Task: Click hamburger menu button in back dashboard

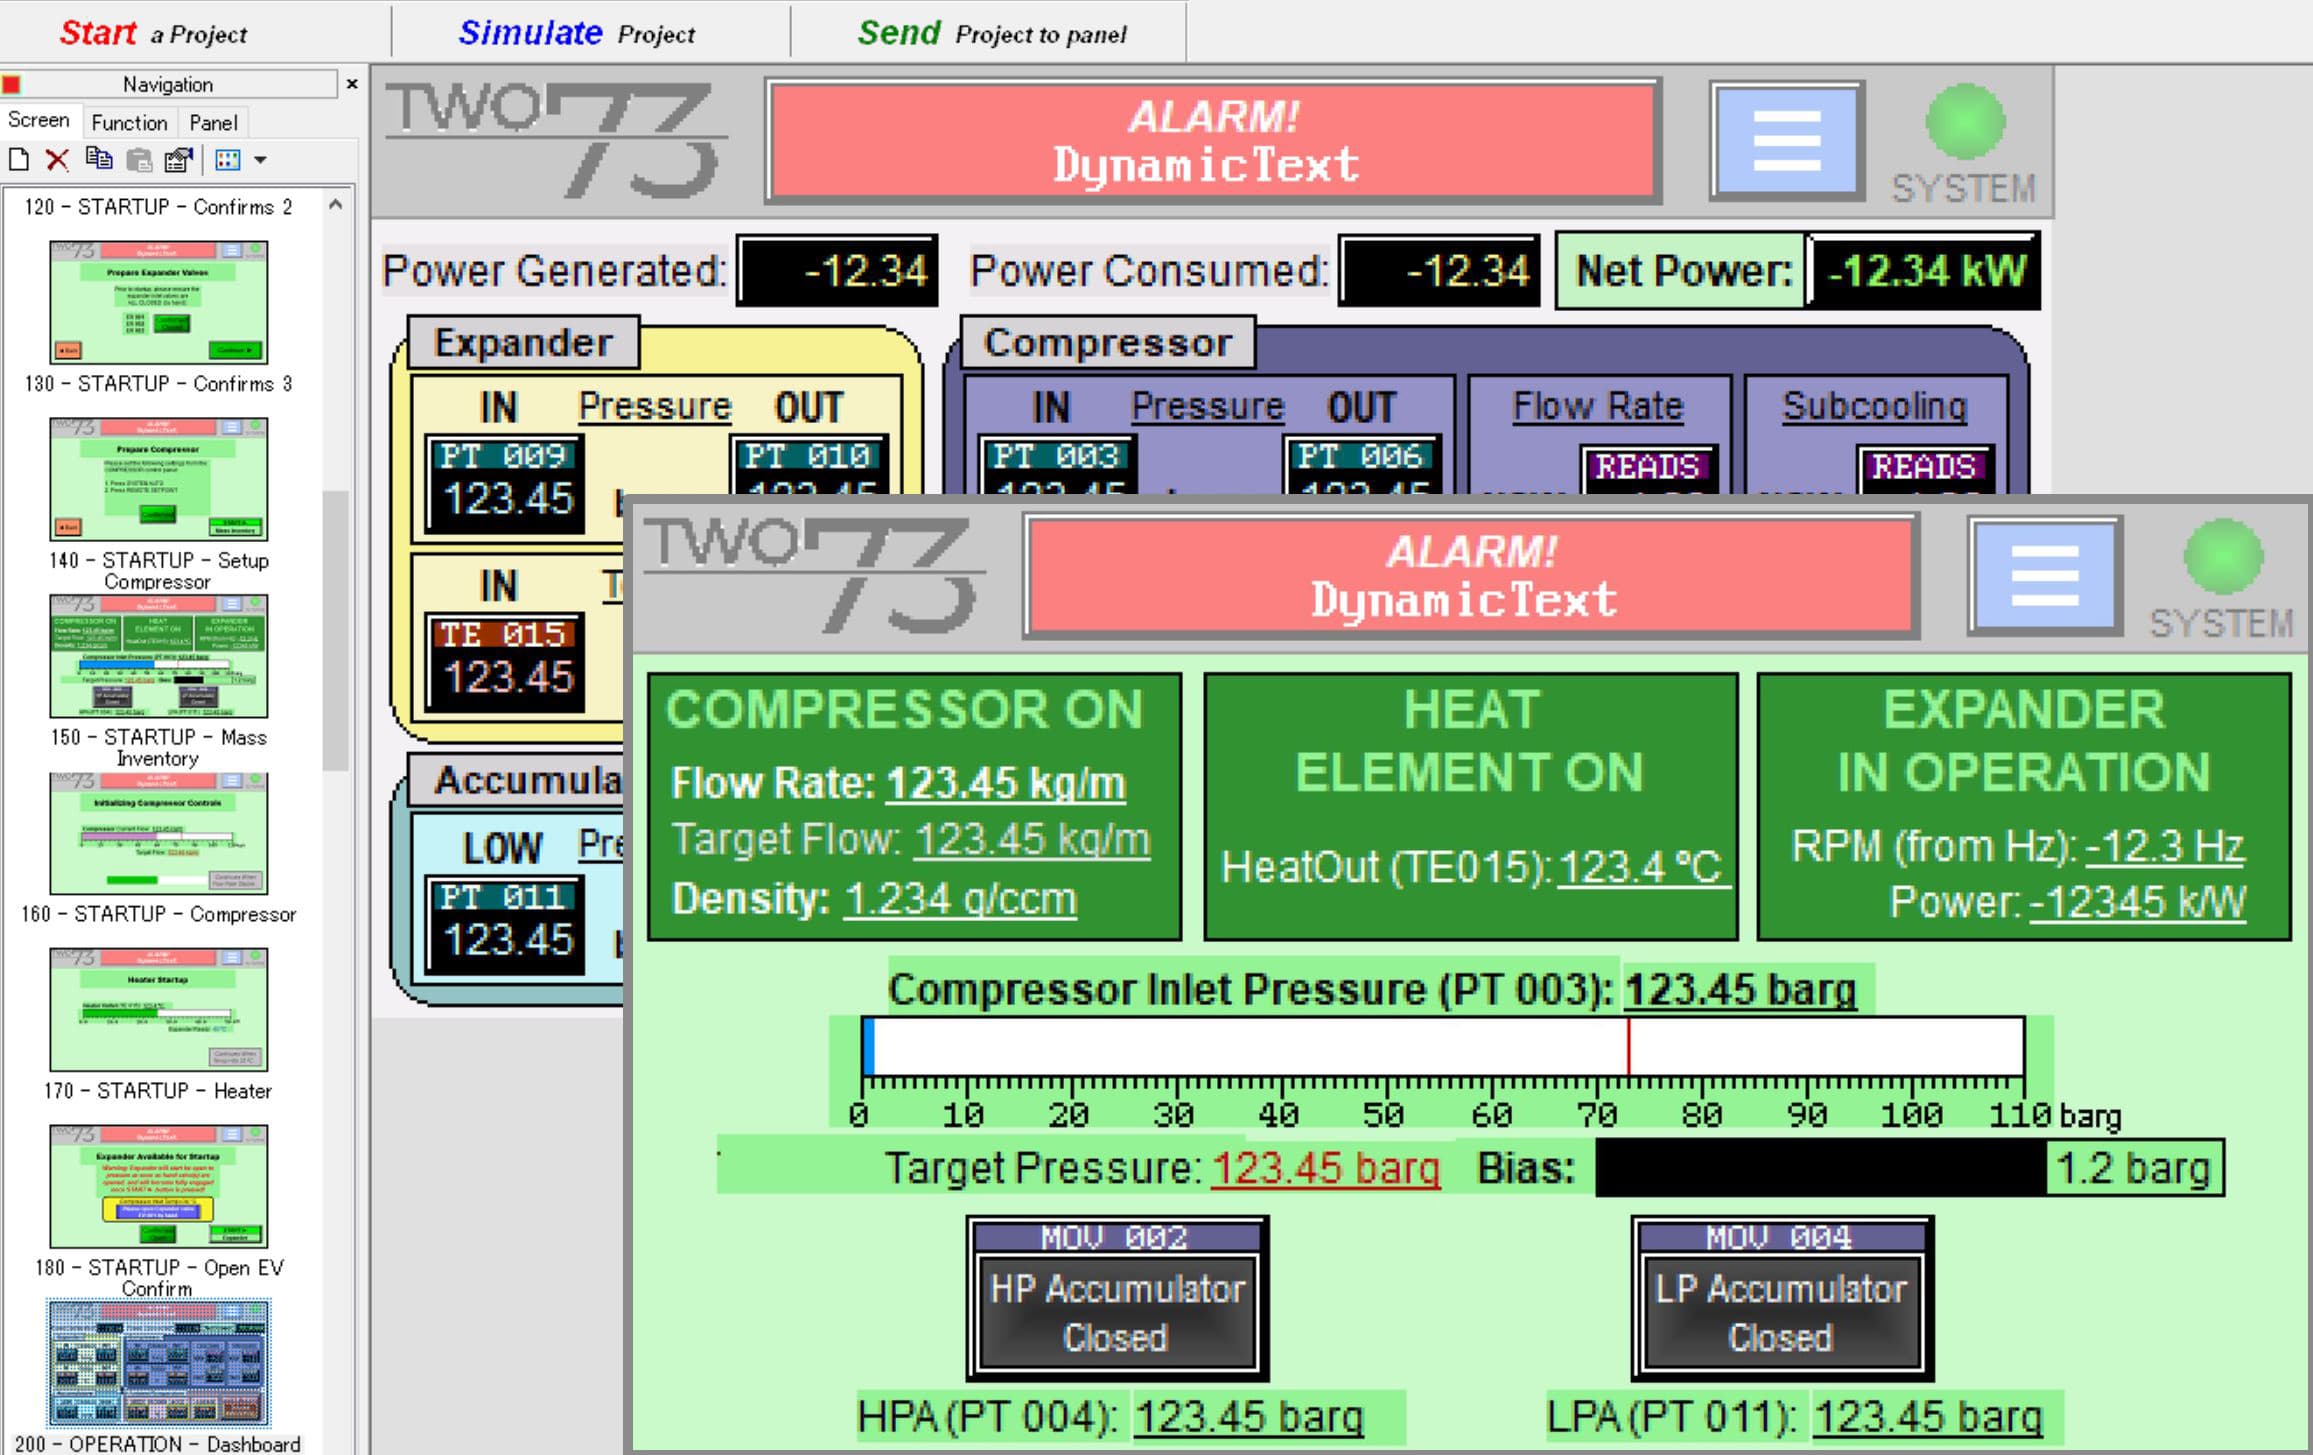Action: (x=1786, y=141)
